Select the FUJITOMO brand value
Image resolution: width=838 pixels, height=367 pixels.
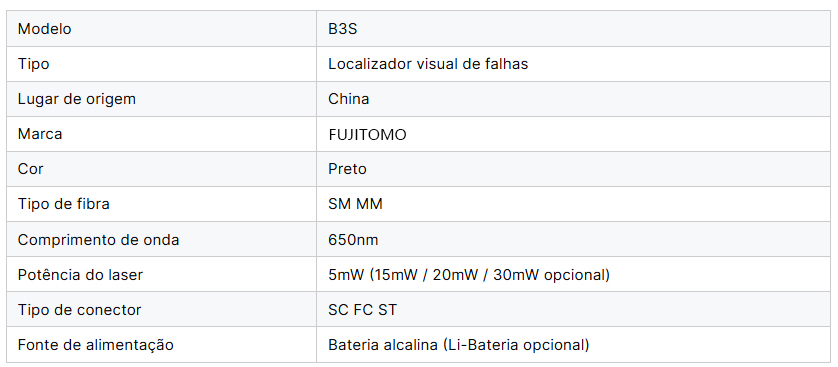click(367, 135)
